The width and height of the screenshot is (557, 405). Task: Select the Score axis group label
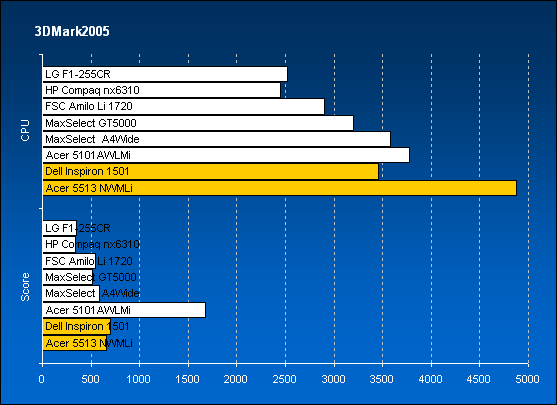(x=25, y=287)
